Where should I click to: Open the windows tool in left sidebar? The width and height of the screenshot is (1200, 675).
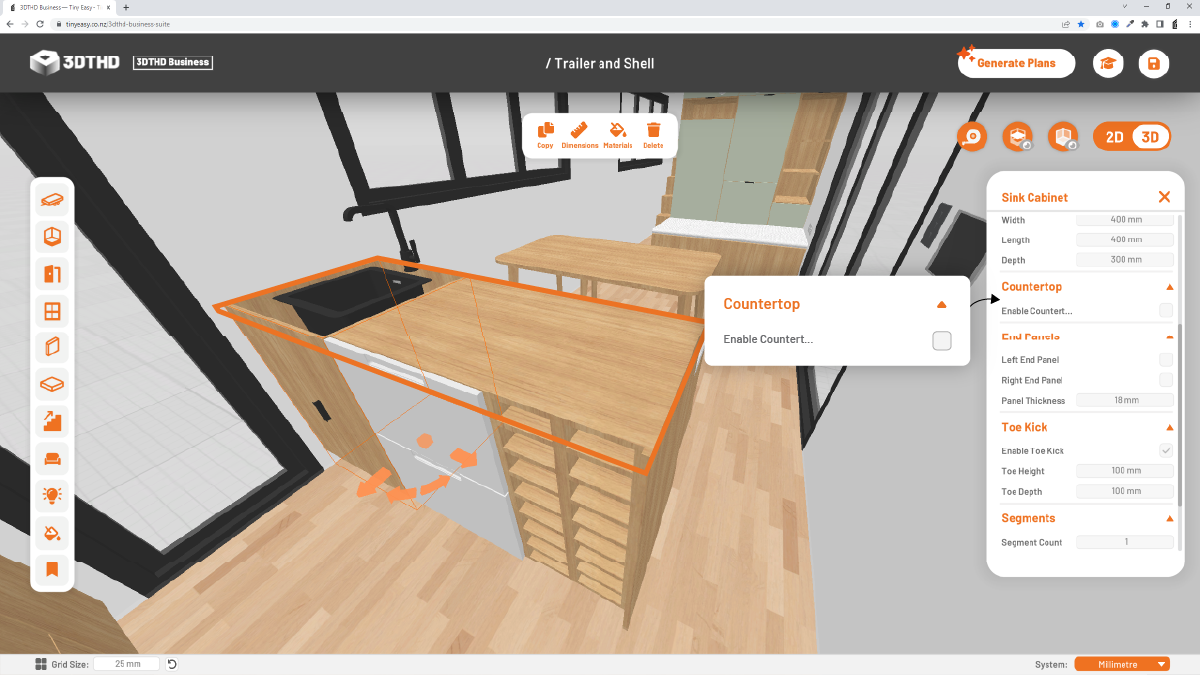click(x=52, y=311)
